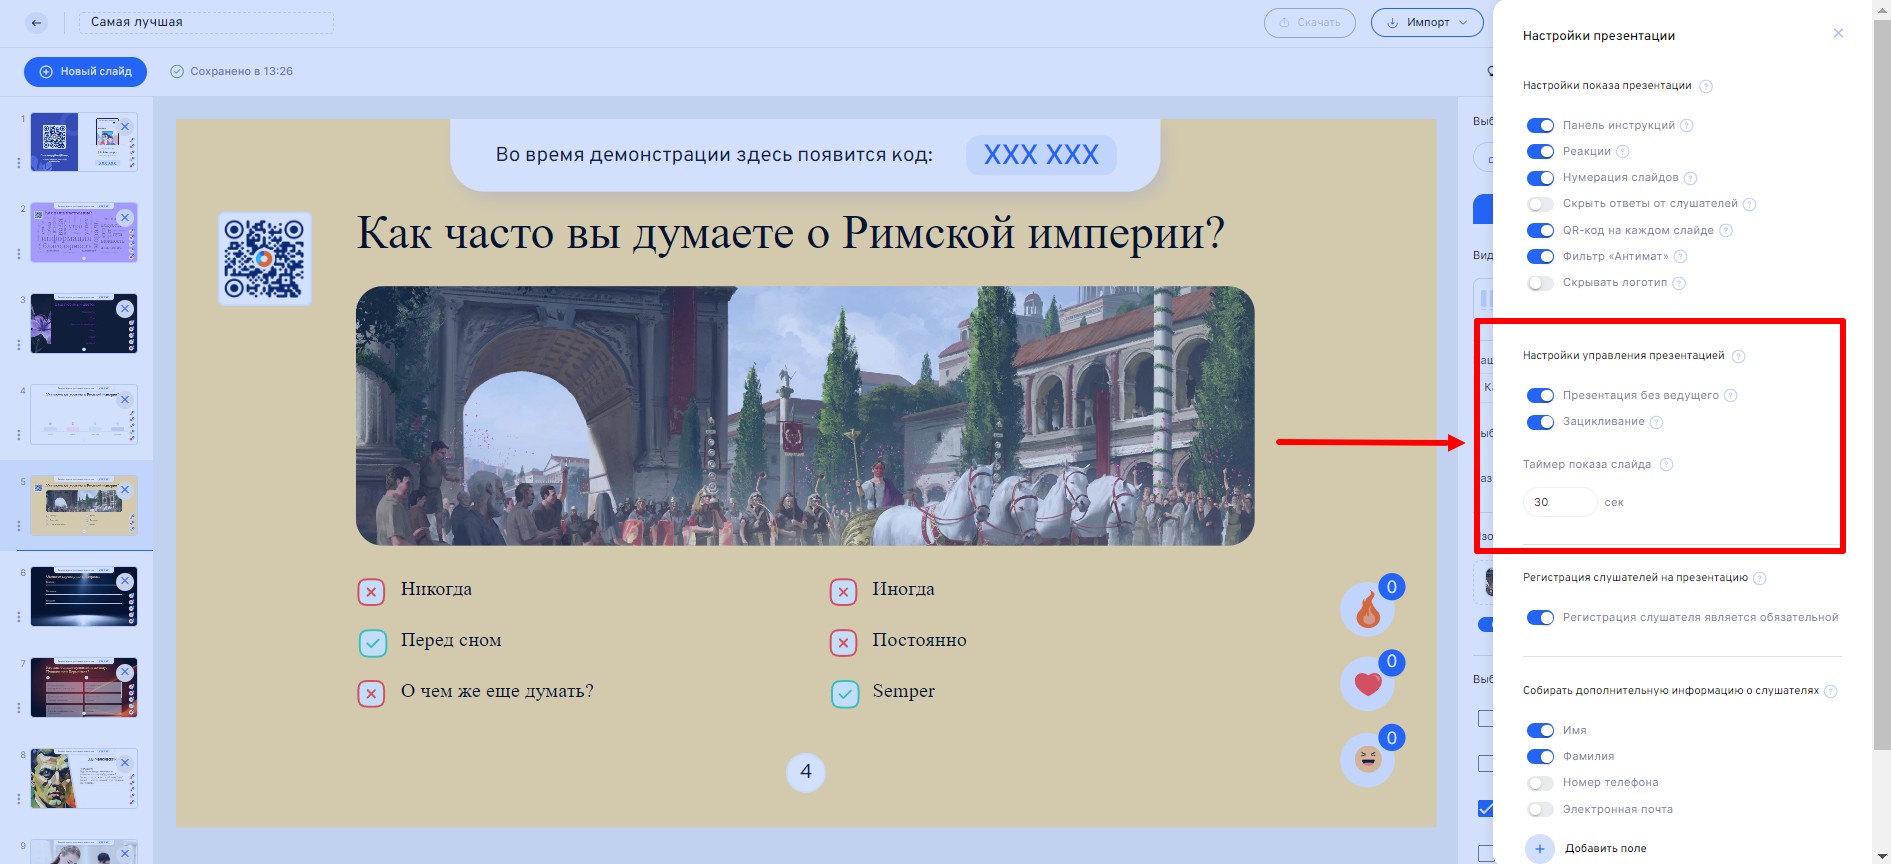The width and height of the screenshot is (1891, 864).
Task: Click the slide timer seconds field
Action: [1560, 502]
